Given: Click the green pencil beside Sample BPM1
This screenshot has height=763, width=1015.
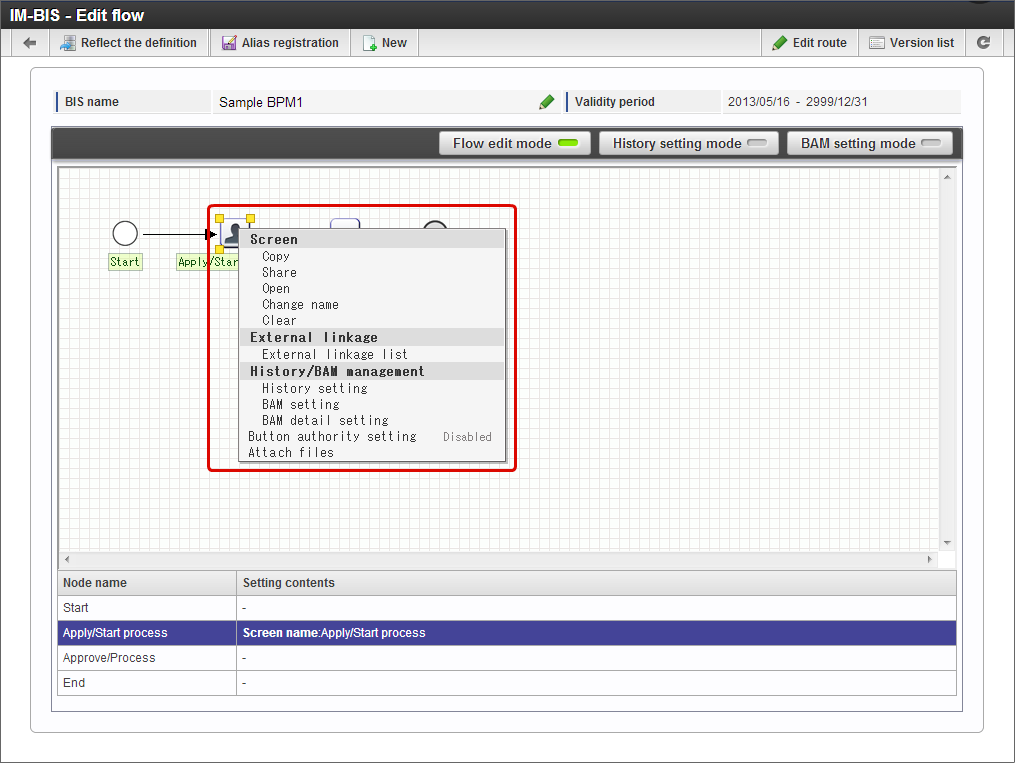Looking at the screenshot, I should (546, 102).
